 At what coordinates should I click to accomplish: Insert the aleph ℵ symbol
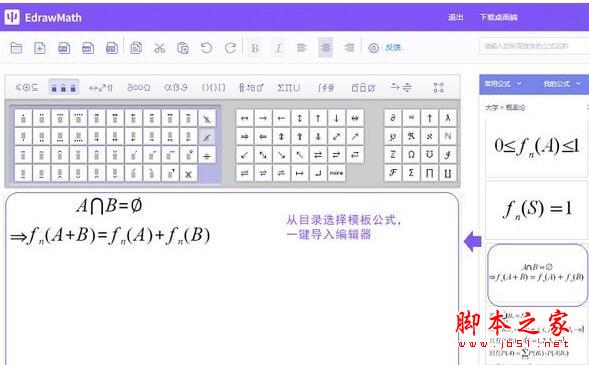coord(429,136)
